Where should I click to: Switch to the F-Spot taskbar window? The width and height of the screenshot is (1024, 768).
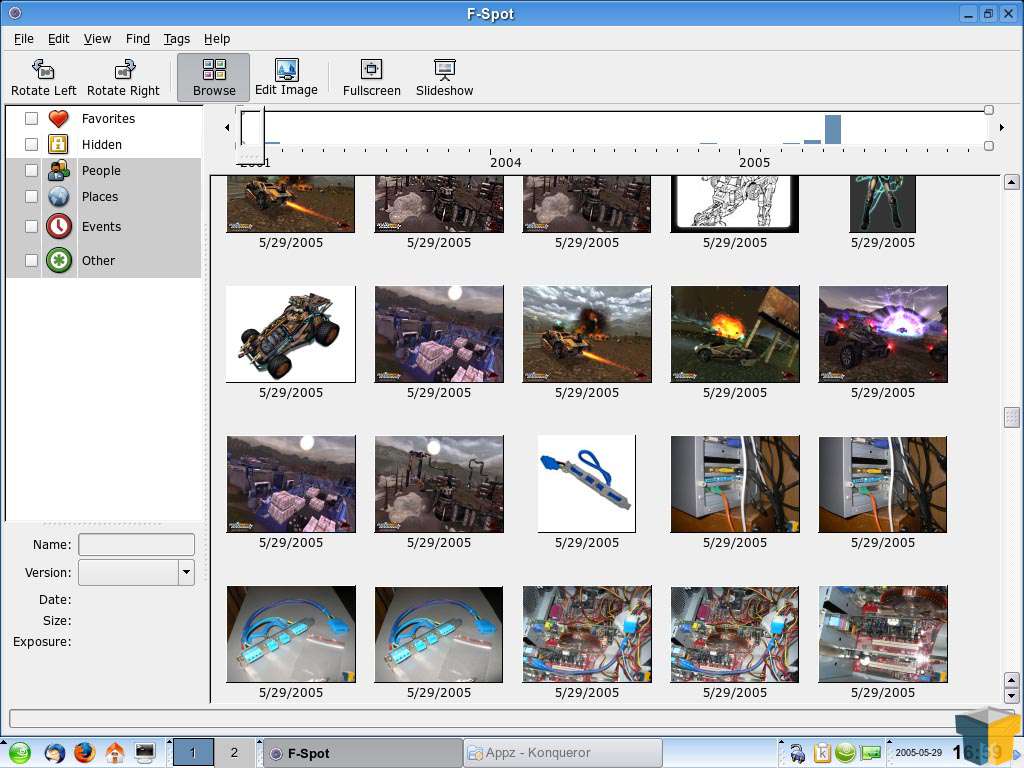click(x=362, y=753)
